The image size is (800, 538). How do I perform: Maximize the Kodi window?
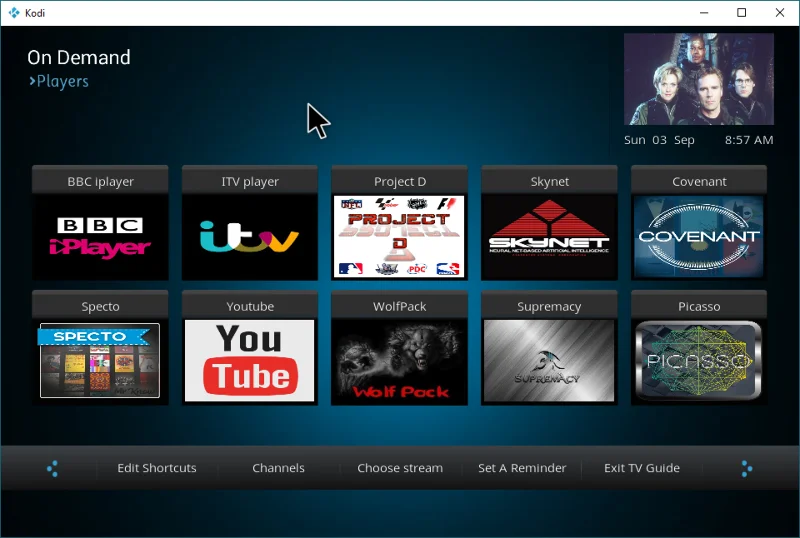[742, 13]
